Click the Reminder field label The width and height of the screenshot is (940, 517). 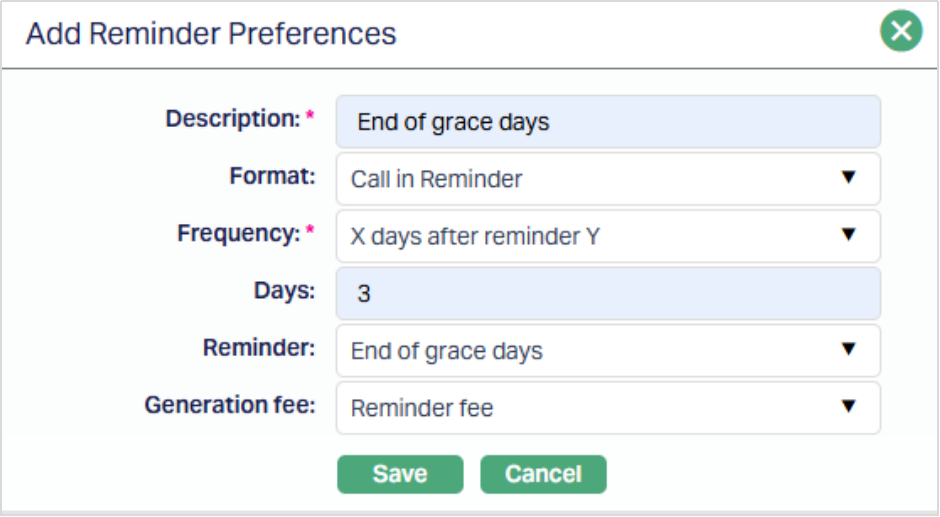259,348
